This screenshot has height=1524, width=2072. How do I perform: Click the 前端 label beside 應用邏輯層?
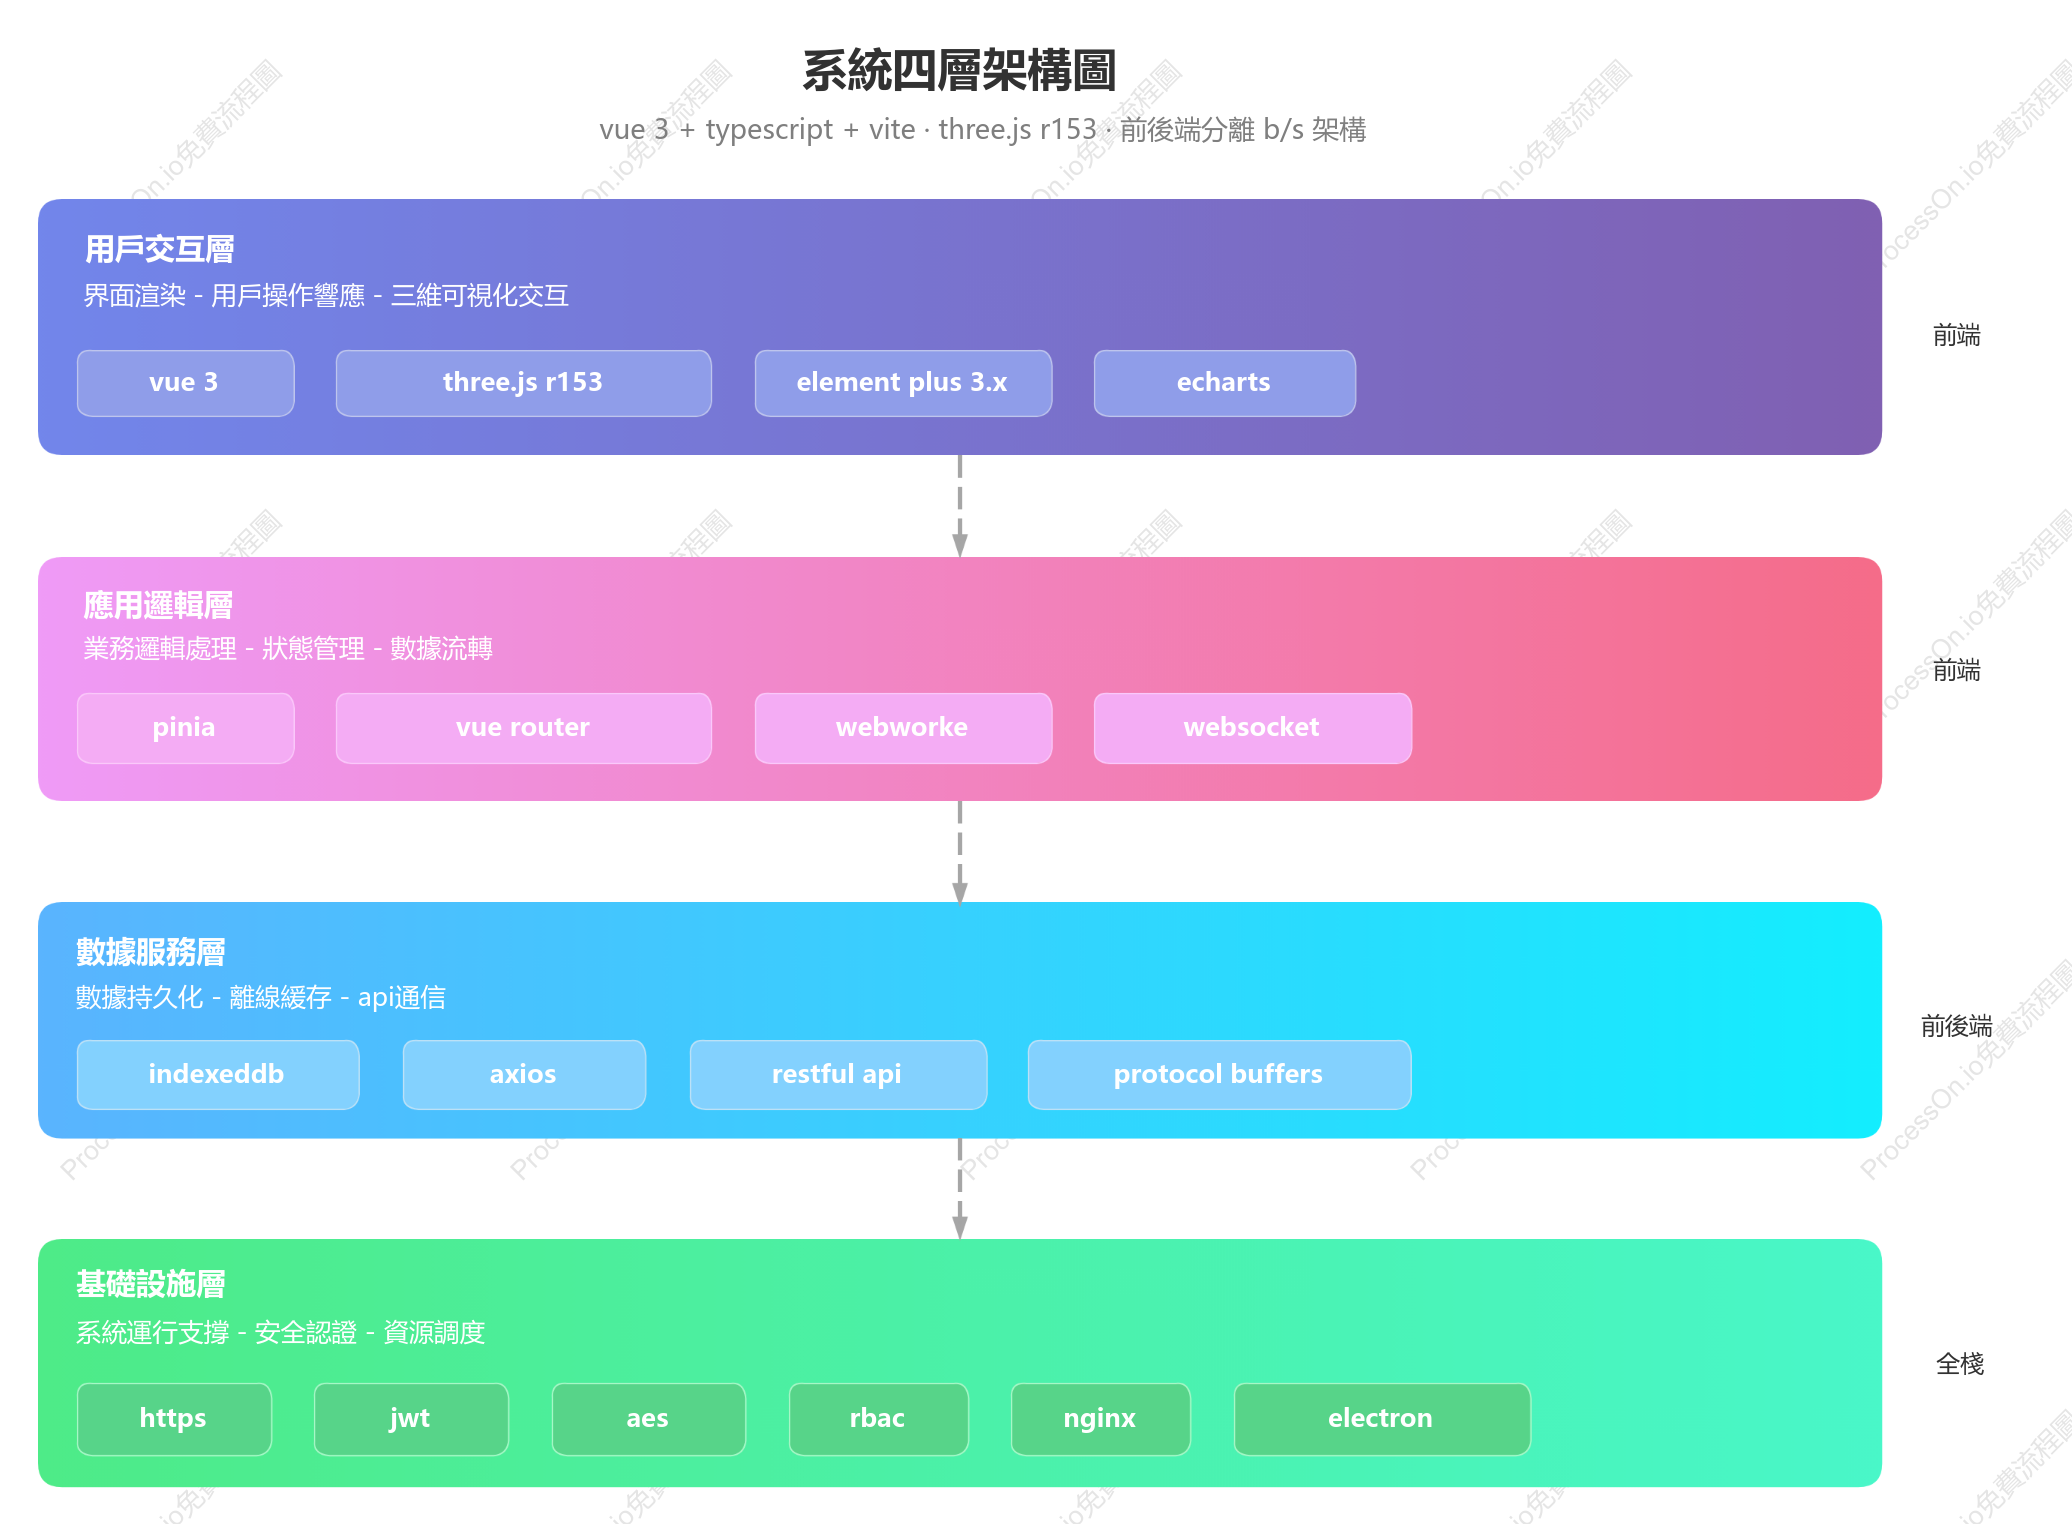pyautogui.click(x=1956, y=671)
